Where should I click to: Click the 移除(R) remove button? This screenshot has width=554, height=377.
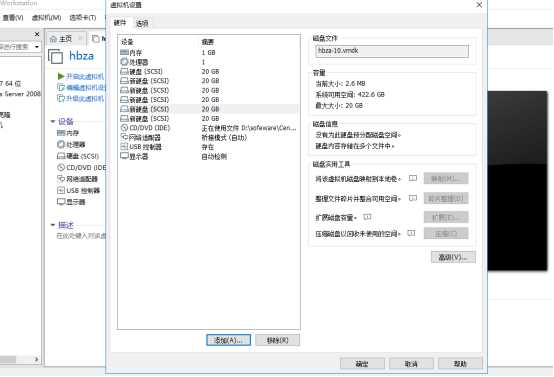click(277, 340)
